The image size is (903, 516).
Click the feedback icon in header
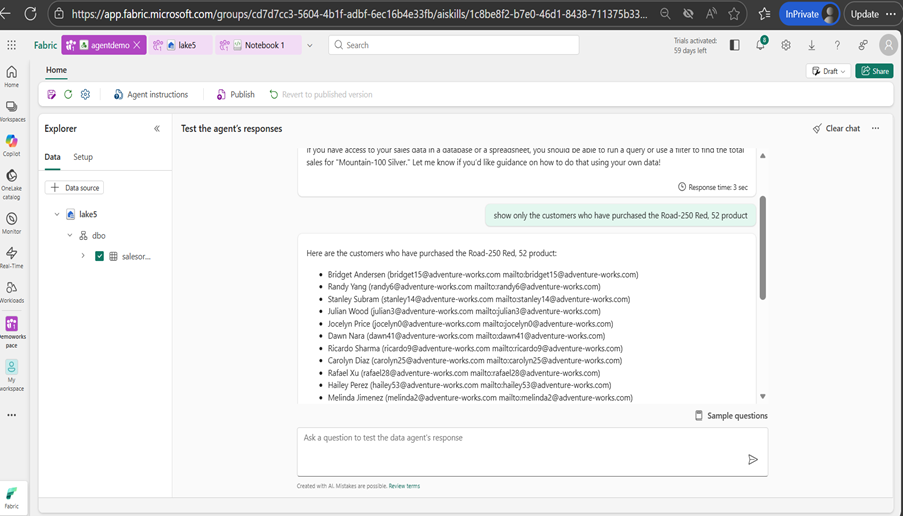[x=863, y=45]
